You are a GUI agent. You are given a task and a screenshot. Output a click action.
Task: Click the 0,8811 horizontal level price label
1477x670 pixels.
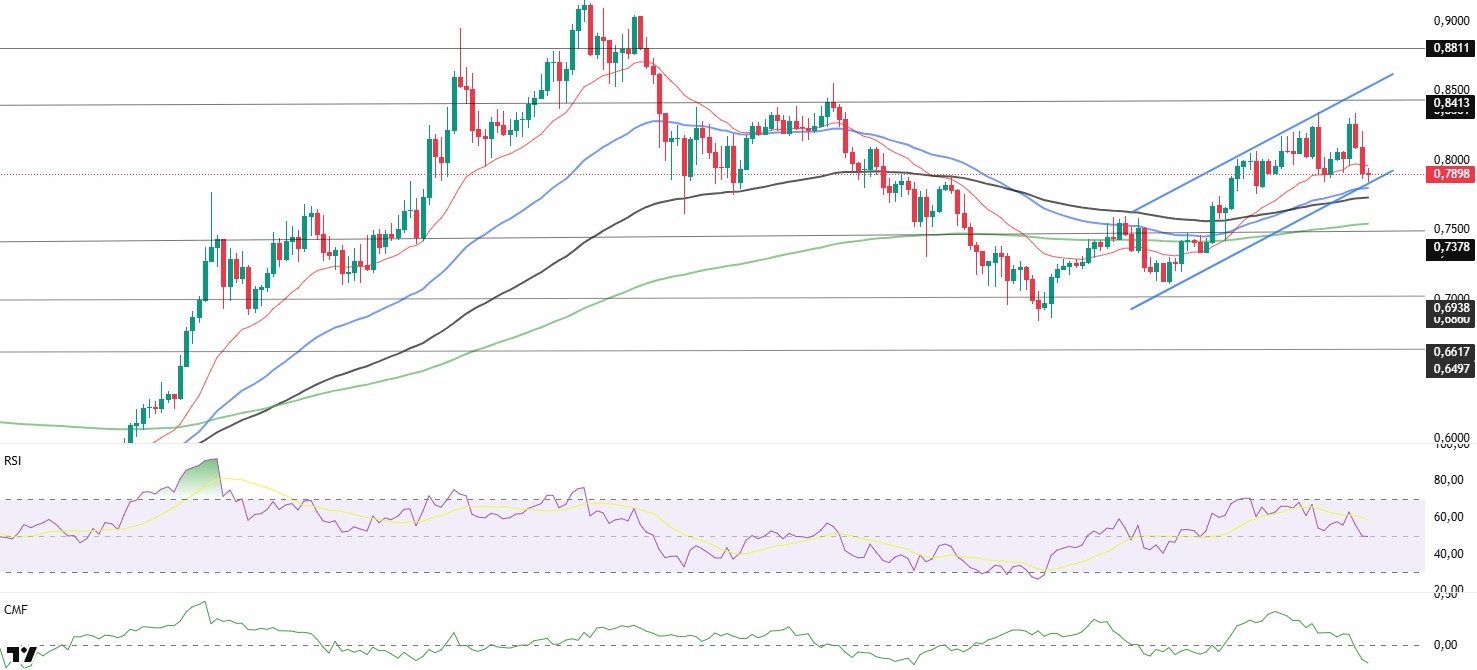pyautogui.click(x=1449, y=48)
